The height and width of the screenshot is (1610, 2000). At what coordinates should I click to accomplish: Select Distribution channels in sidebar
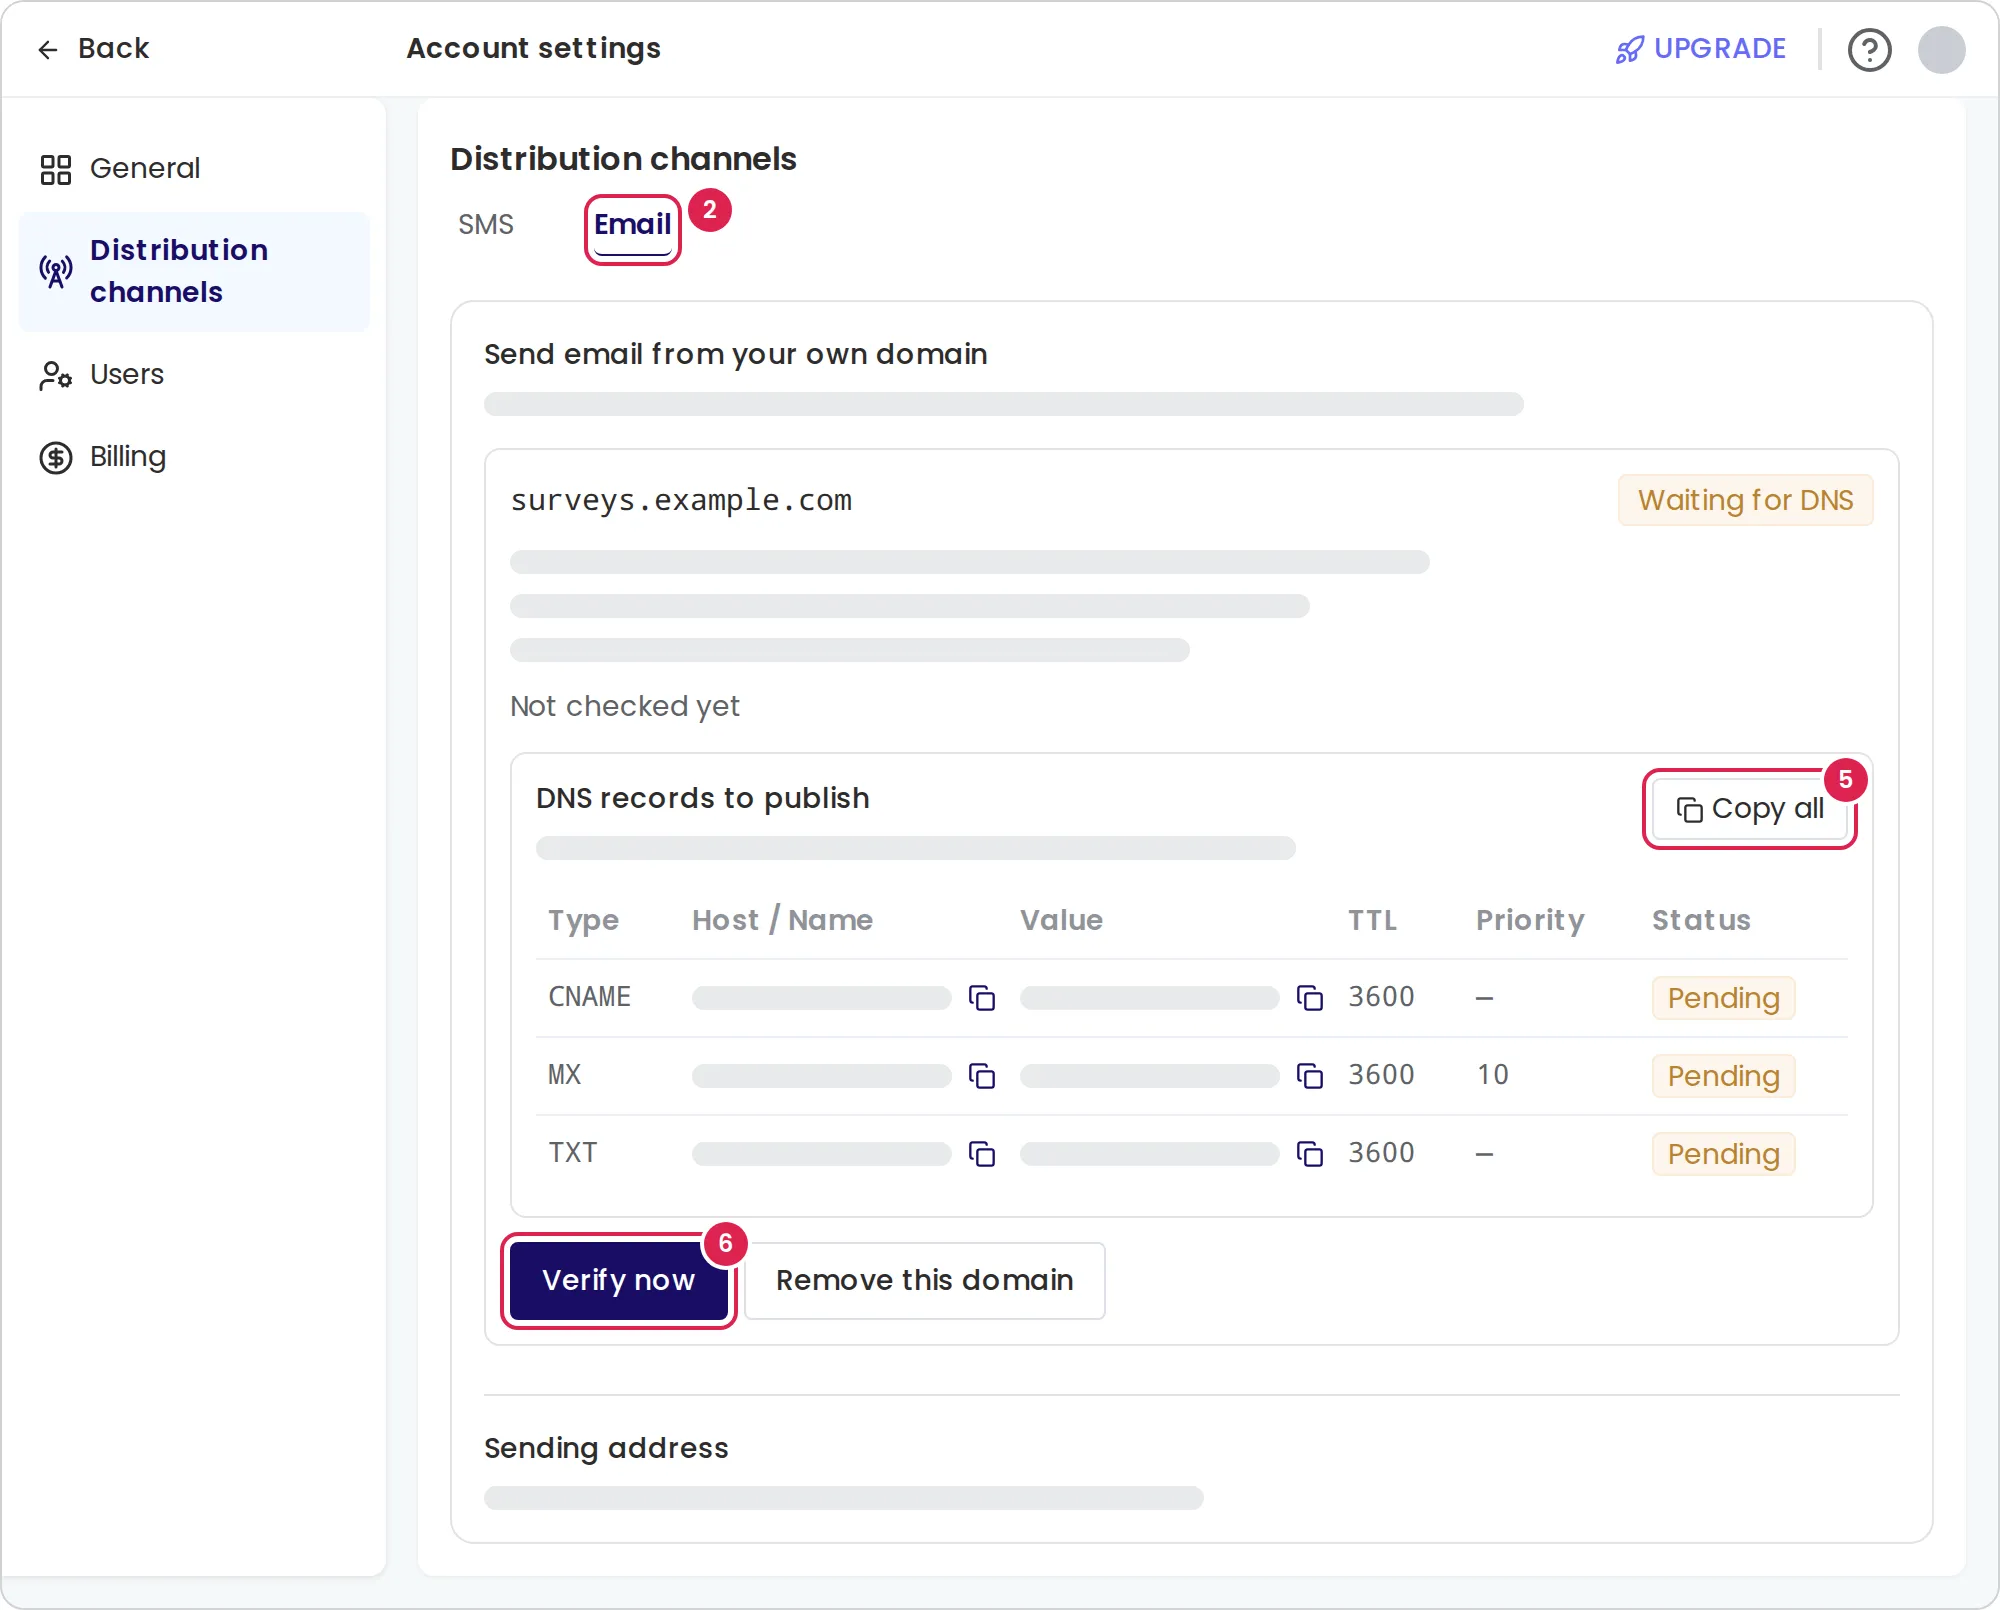194,271
